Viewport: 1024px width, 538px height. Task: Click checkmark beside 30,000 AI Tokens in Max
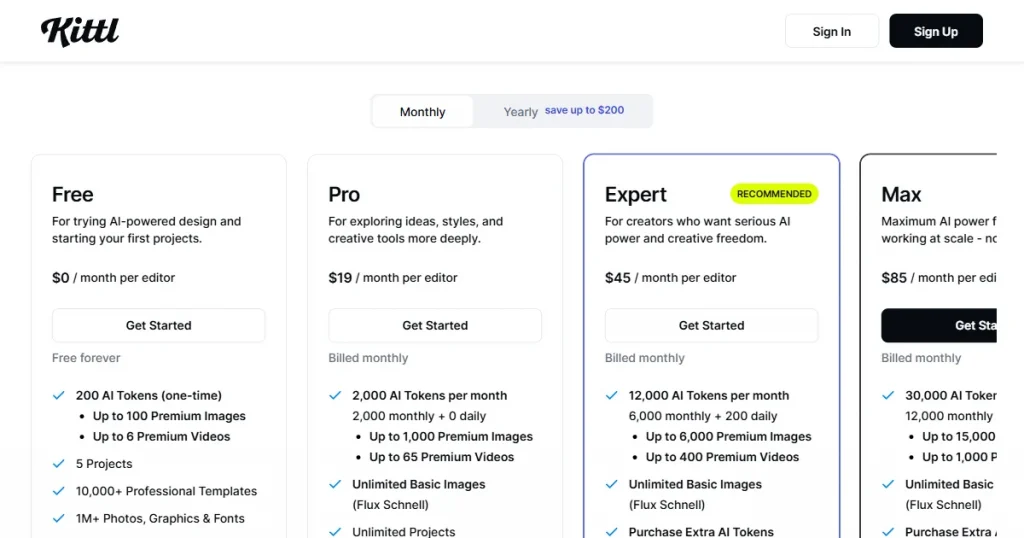pyautogui.click(x=888, y=396)
